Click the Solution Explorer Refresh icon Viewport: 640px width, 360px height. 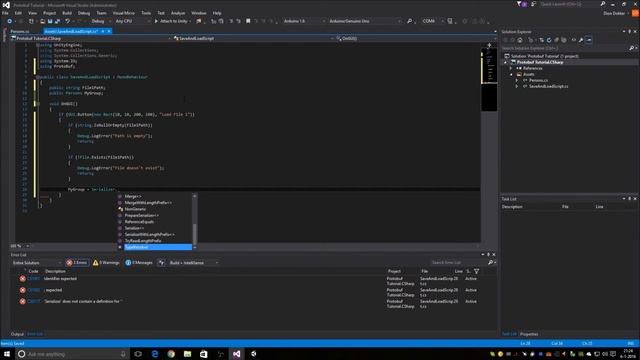(549, 40)
